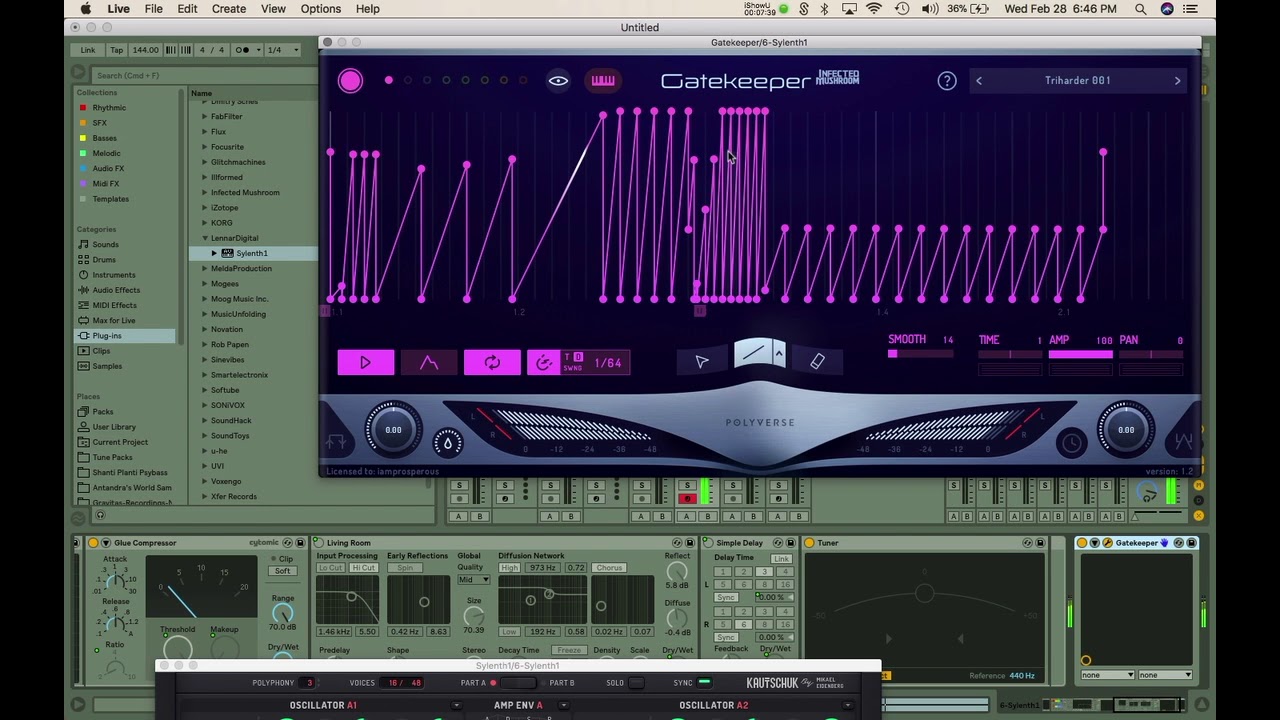Open the Create menu
Screen dimensions: 1280x720
229,9
